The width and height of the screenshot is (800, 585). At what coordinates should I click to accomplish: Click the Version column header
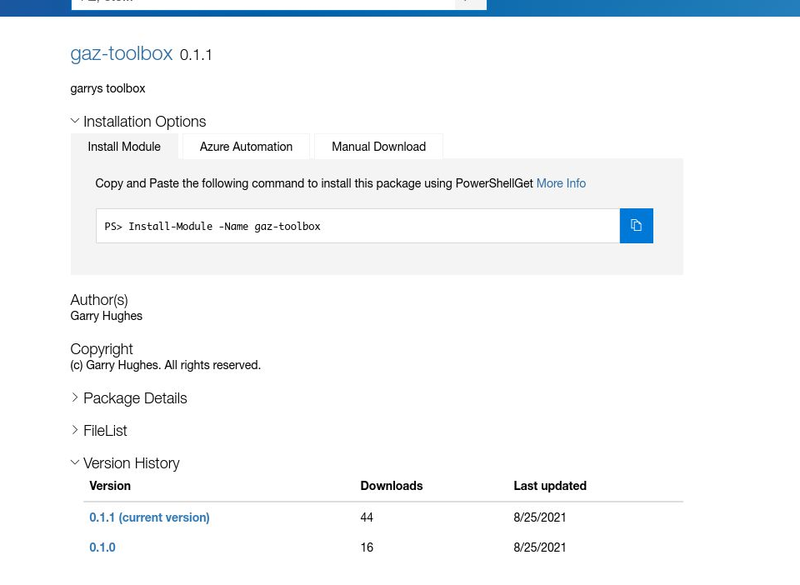(110, 486)
